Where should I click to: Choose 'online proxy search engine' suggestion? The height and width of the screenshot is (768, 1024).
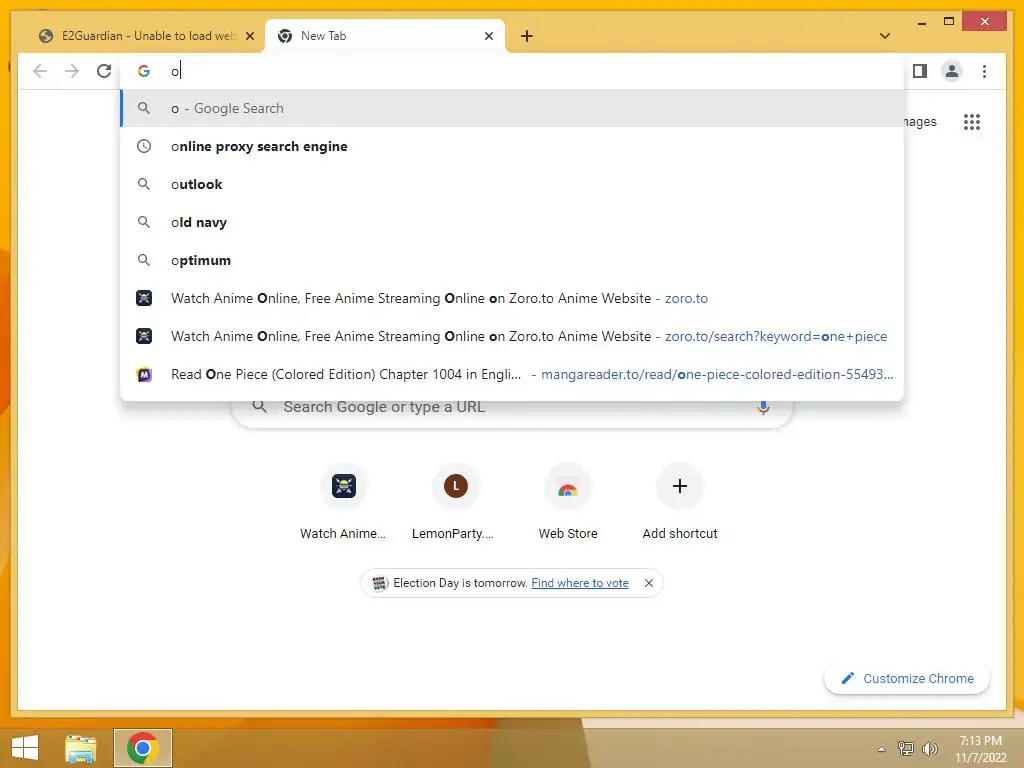point(512,146)
